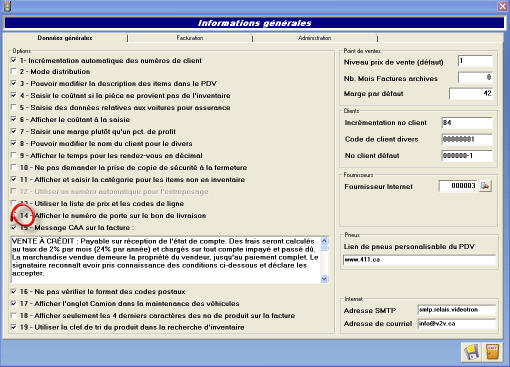Toggle option 1 automatic client number incrementation
Viewport: 510px width, 367px height.
[14, 60]
